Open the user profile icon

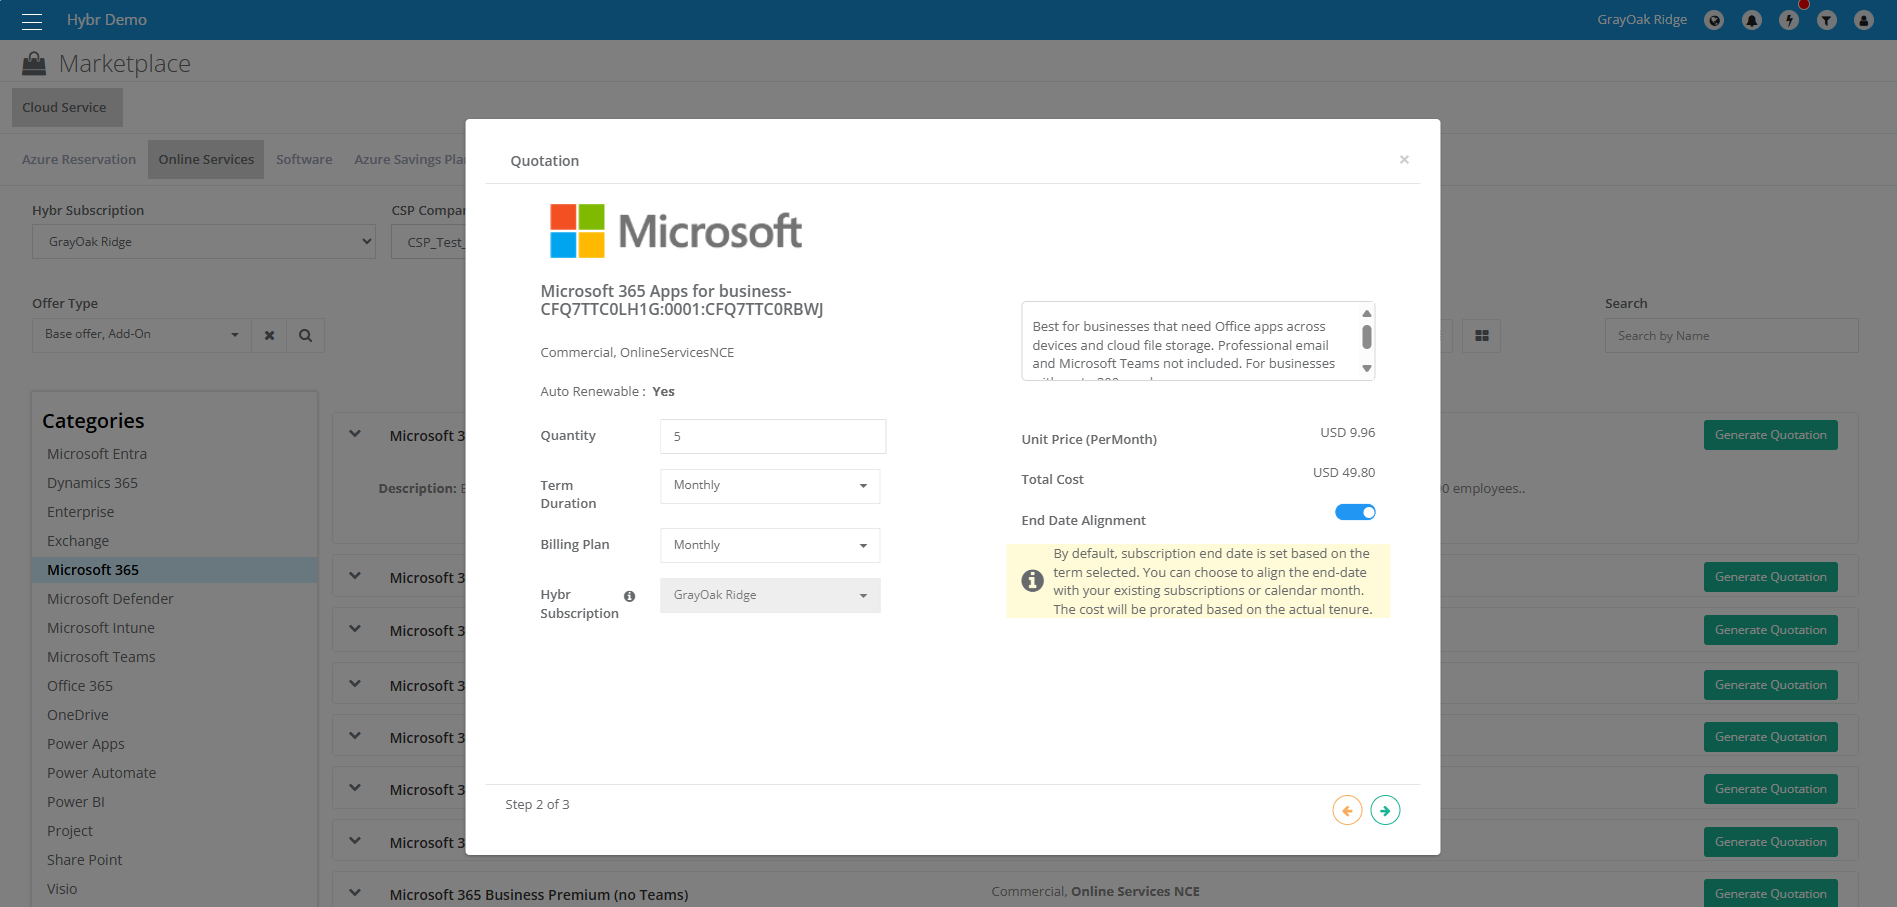(x=1864, y=20)
